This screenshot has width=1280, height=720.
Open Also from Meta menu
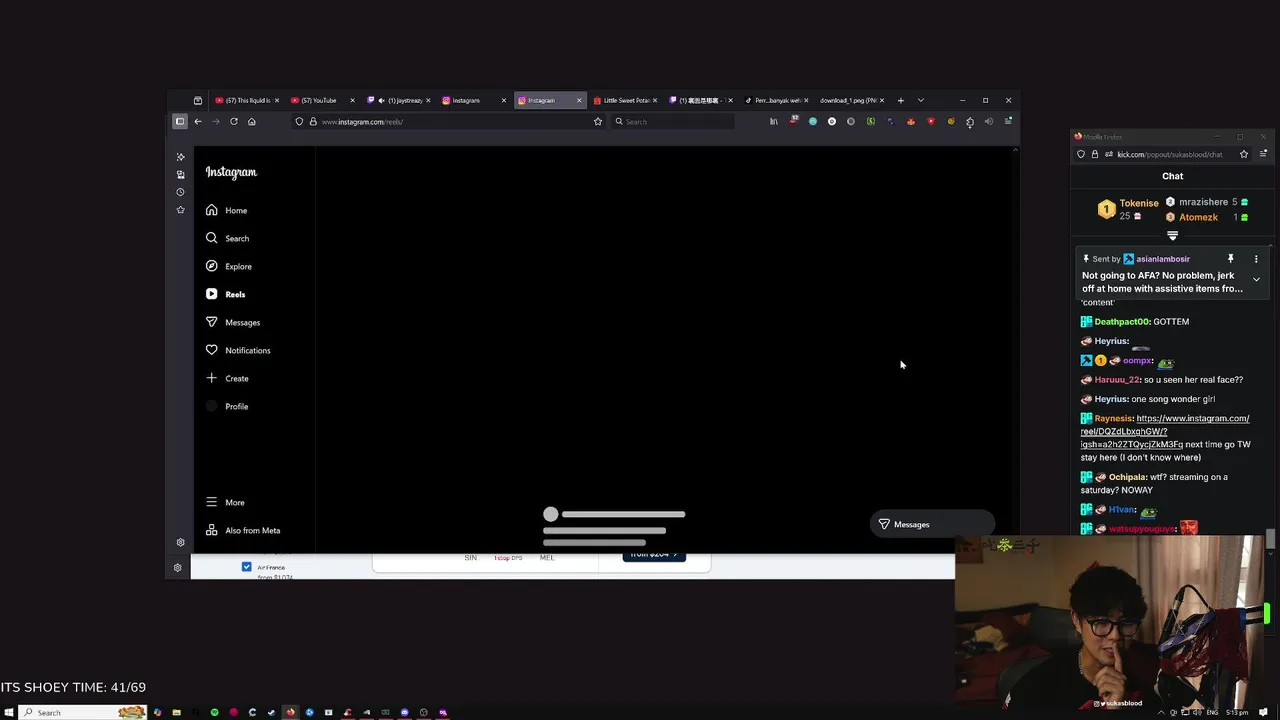[x=243, y=530]
